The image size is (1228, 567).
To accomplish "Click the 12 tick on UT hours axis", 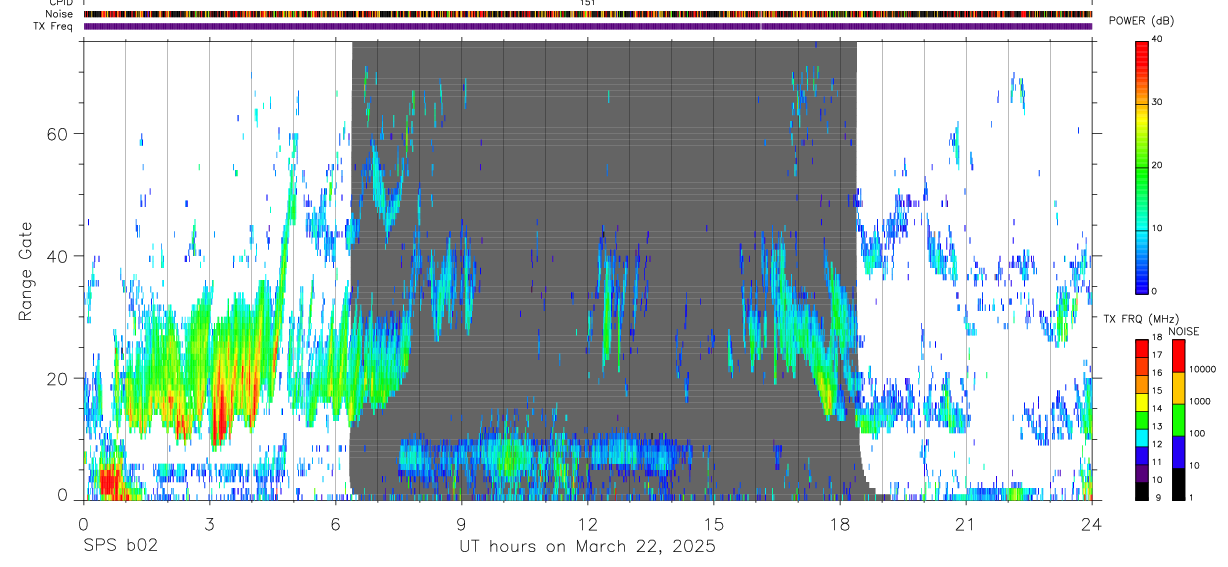I will click(x=587, y=524).
